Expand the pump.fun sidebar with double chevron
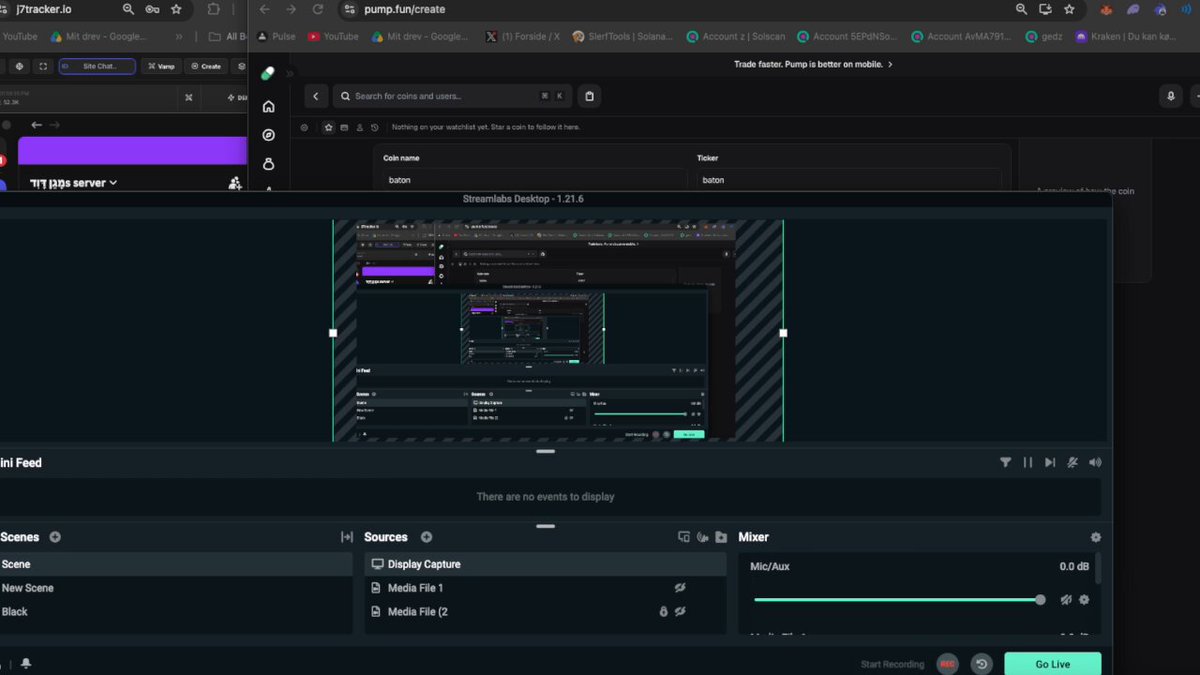Viewport: 1200px width, 675px height. (290, 73)
